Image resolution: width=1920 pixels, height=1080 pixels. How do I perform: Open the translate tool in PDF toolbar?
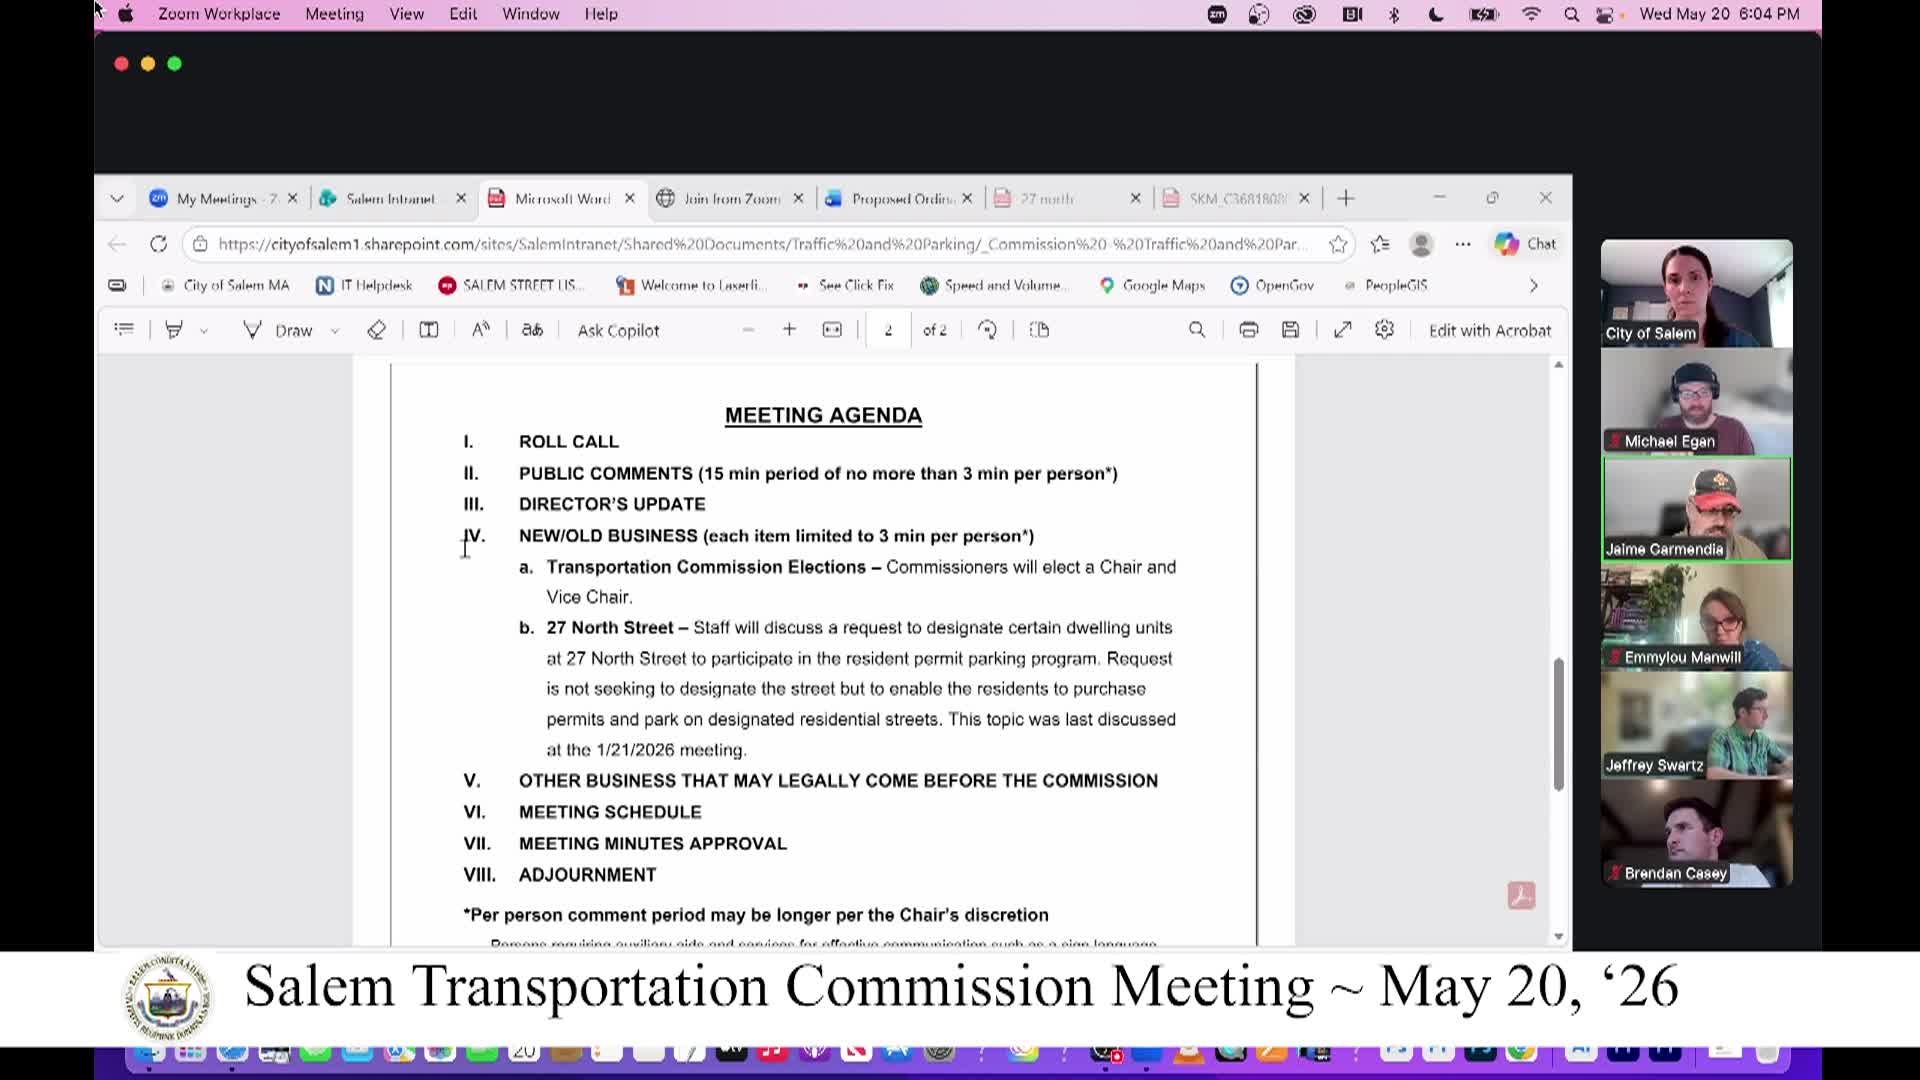click(533, 330)
